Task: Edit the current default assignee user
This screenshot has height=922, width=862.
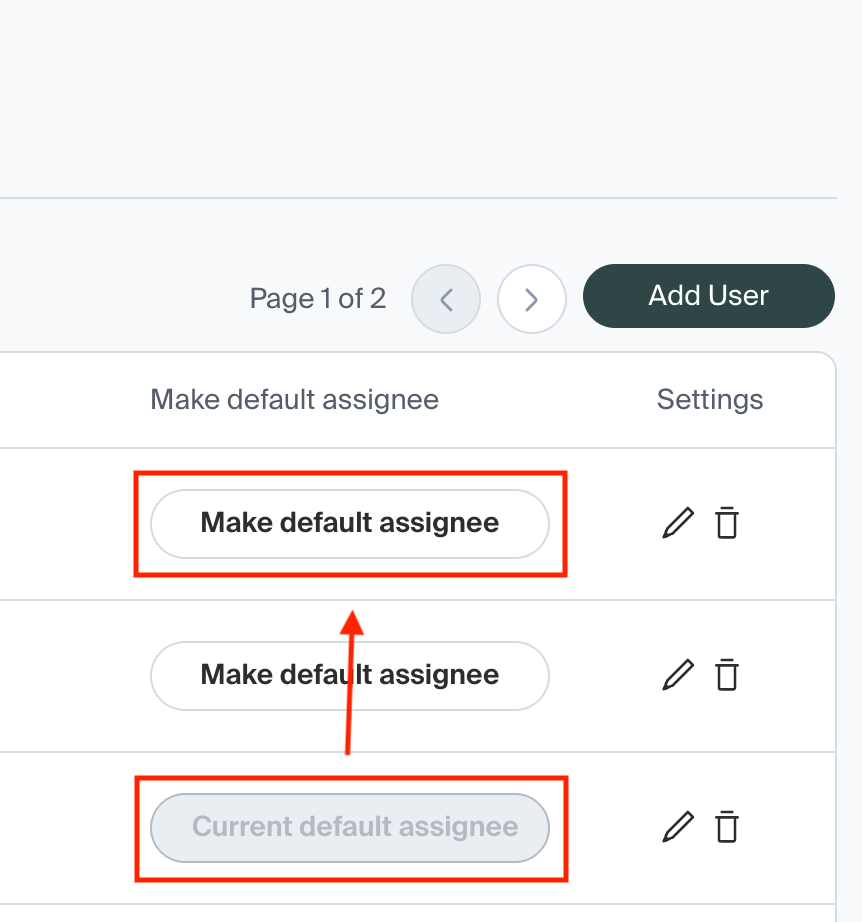Action: (x=678, y=827)
